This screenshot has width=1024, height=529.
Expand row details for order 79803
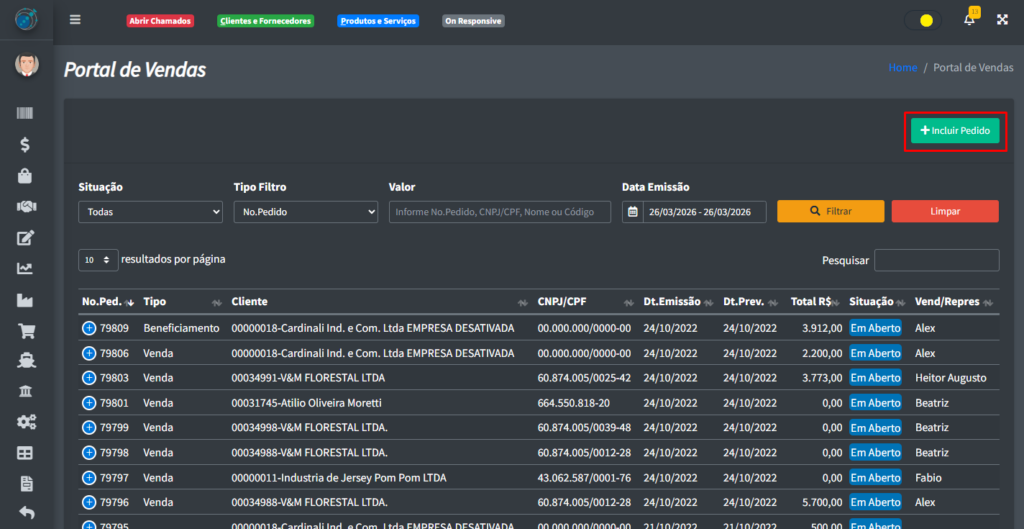(x=89, y=378)
